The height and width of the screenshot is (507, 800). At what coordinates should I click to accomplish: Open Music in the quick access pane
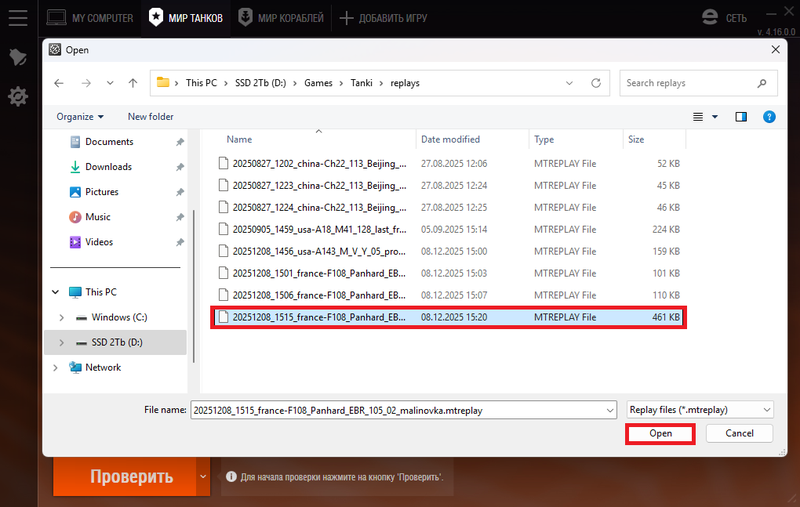click(97, 217)
